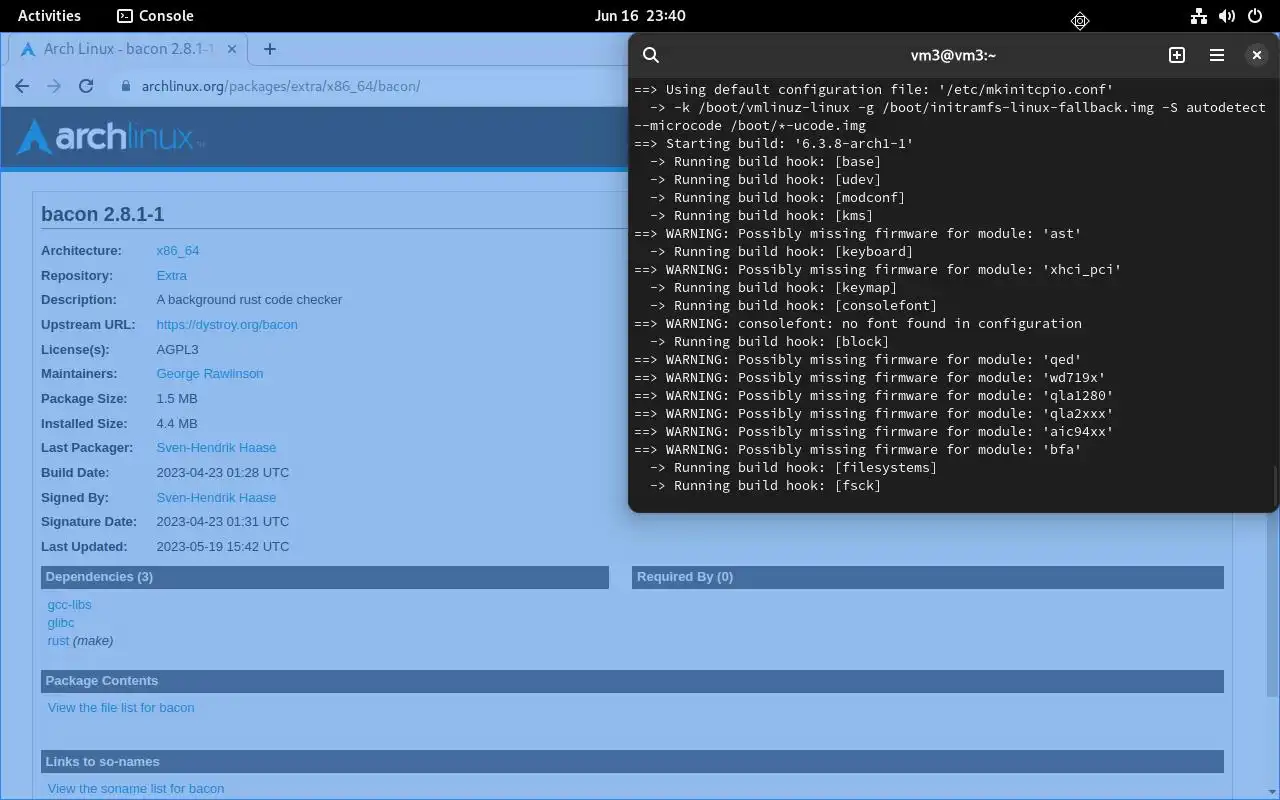
Task: Click terminal line Starting build: '6.3.8-arch1-1'
Action: pos(773,143)
